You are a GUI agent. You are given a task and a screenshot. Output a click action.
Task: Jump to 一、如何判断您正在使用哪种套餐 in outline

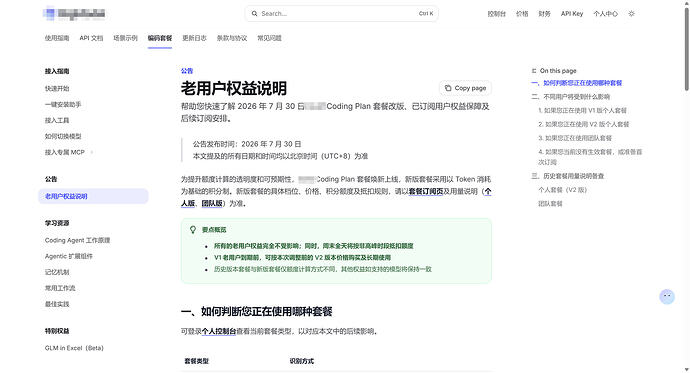(x=576, y=83)
